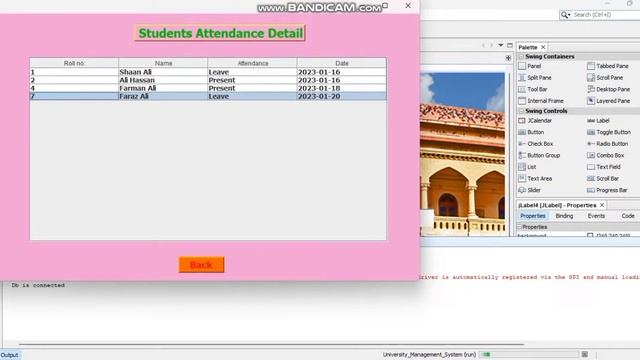
Task: Click University_Management_System (run) status text
Action: [x=429, y=355]
